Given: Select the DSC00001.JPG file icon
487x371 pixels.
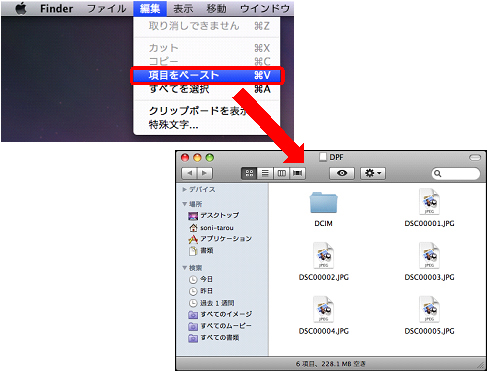Looking at the screenshot, I should (x=429, y=202).
